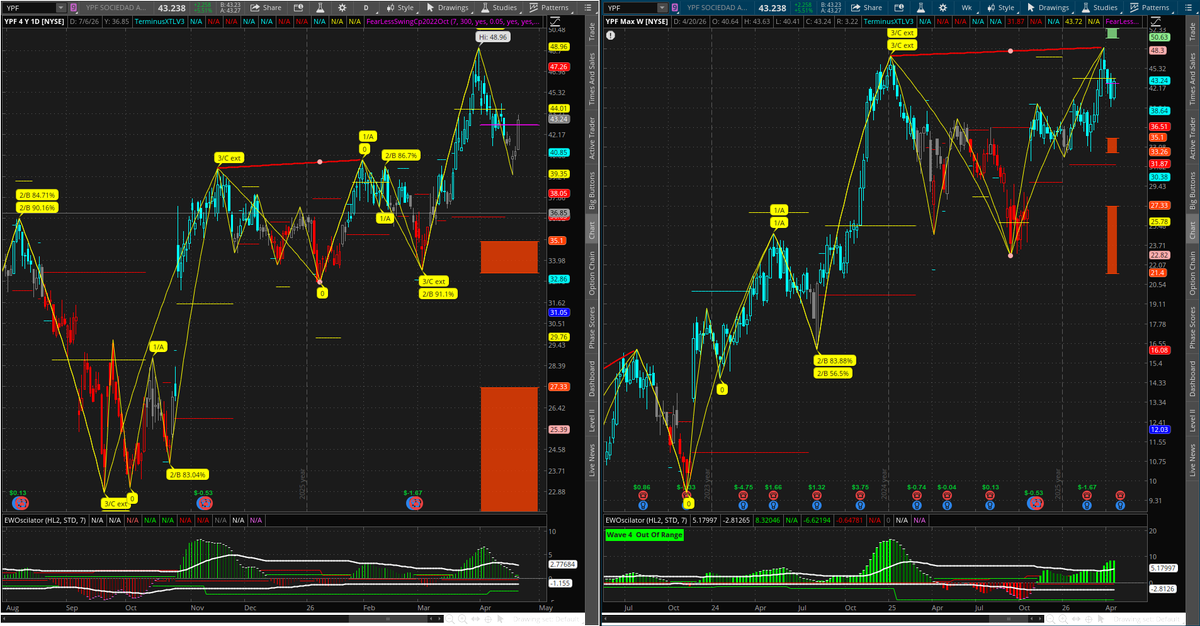Open the list menu icon right of Patterns, left chart
Viewport: 1200px width, 626px height.
[588, 8]
